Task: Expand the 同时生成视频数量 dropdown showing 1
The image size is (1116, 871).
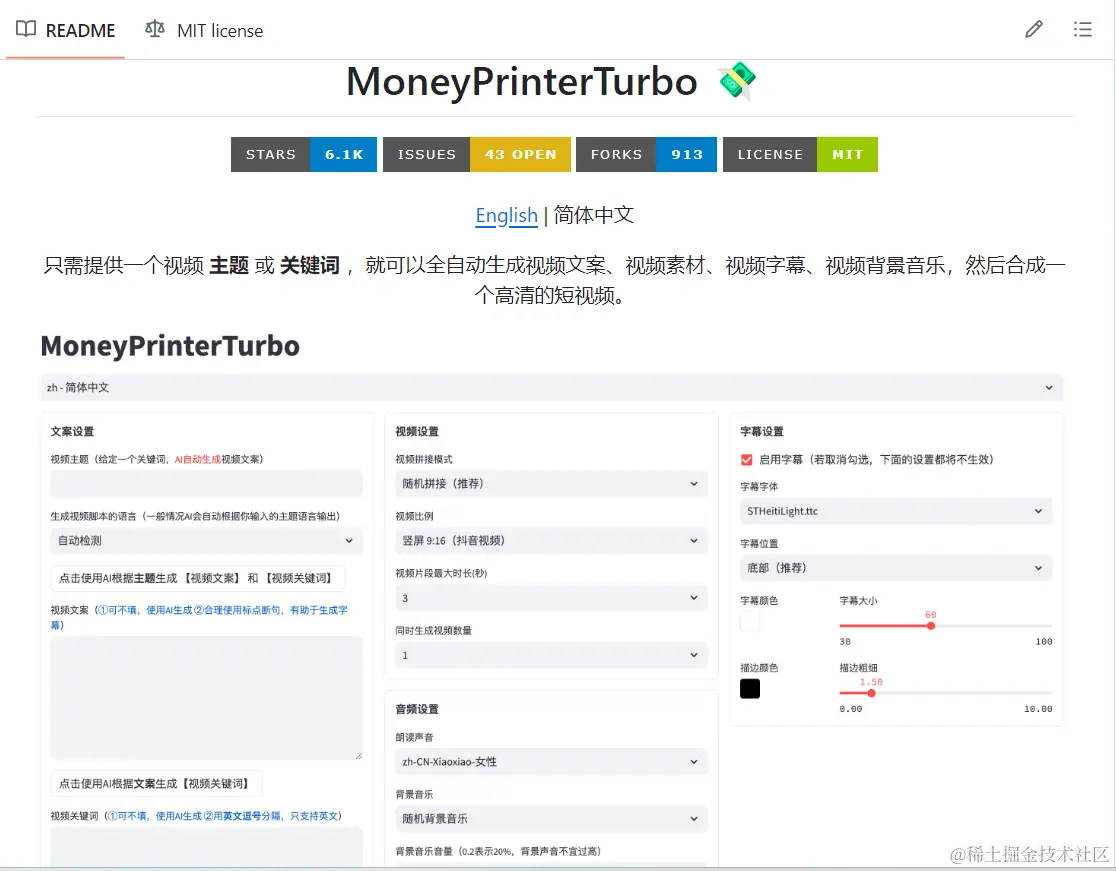Action: (x=552, y=655)
